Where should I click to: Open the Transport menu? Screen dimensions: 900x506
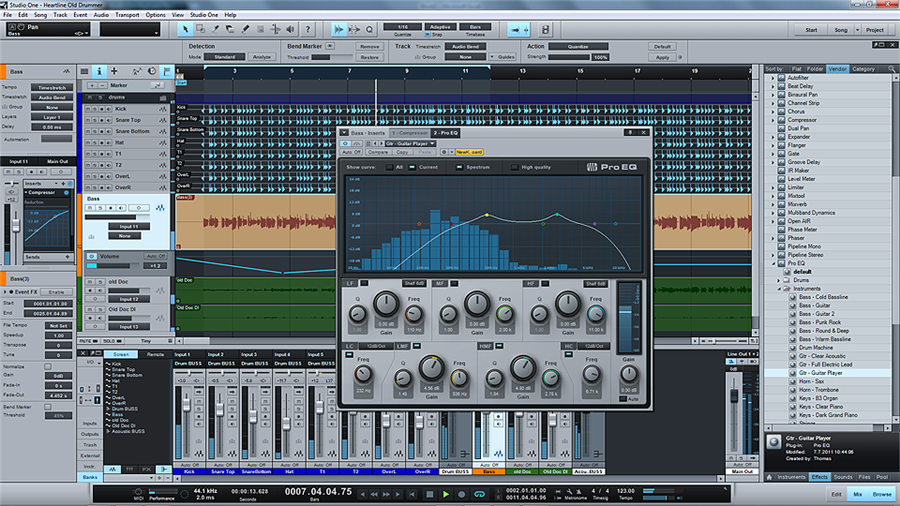[x=128, y=15]
